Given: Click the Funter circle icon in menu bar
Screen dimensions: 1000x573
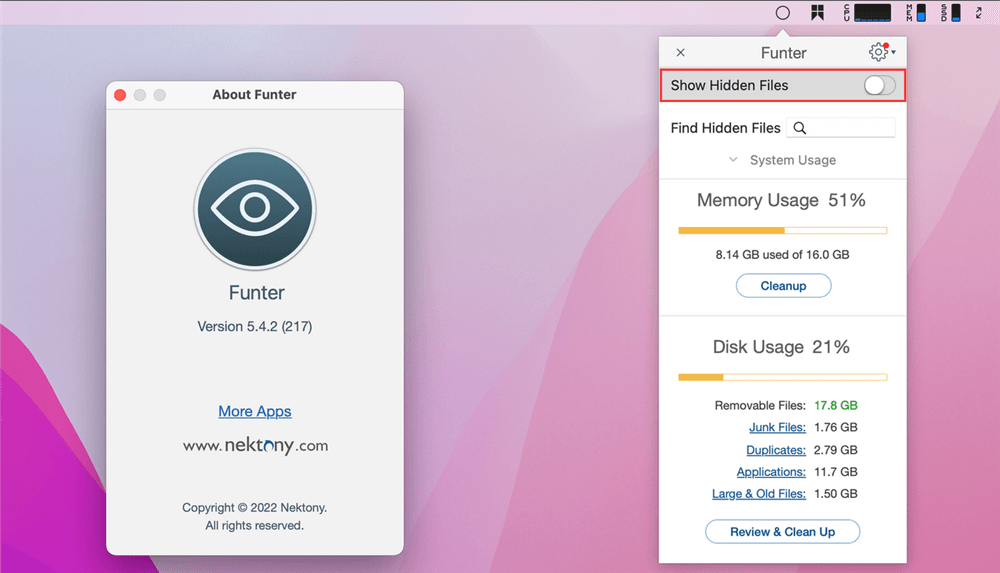Looking at the screenshot, I should pyautogui.click(x=783, y=13).
